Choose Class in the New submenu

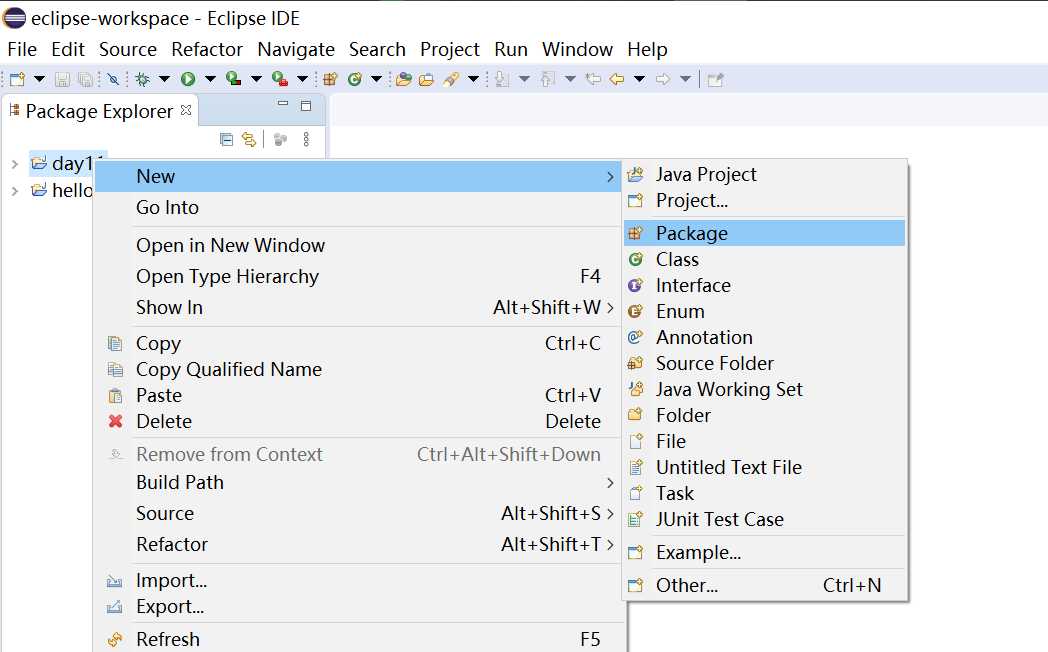click(x=677, y=259)
